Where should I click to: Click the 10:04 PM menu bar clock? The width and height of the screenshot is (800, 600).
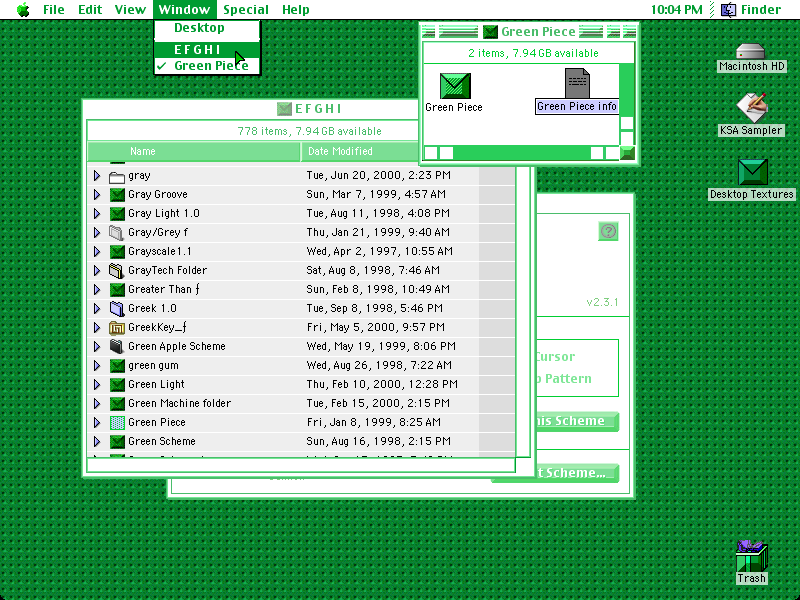tap(676, 10)
